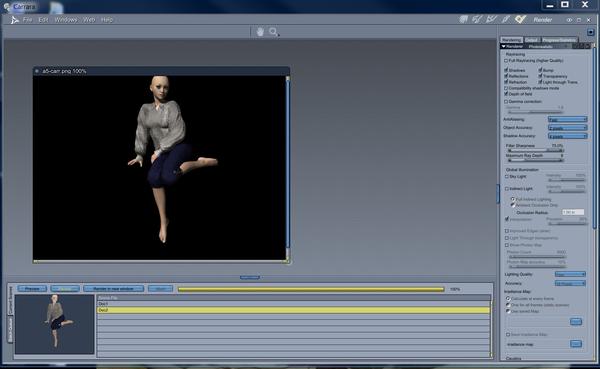Click the Abort button beside progress bar

coord(160,289)
